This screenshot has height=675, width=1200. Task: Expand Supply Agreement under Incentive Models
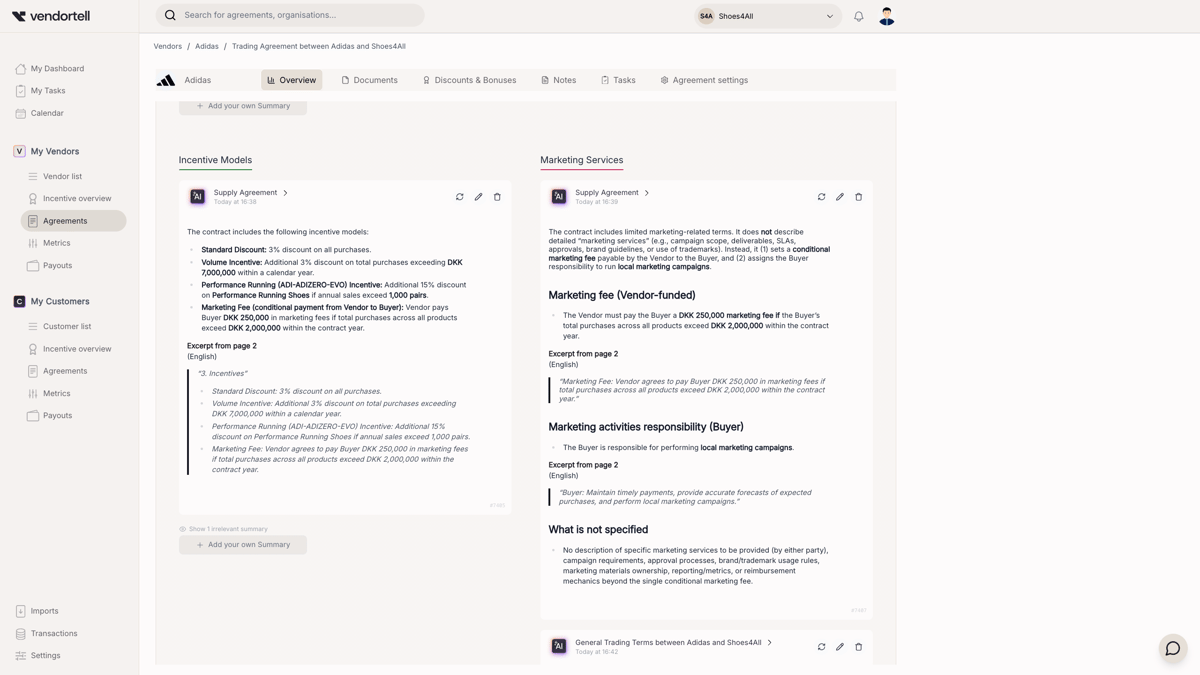(285, 193)
